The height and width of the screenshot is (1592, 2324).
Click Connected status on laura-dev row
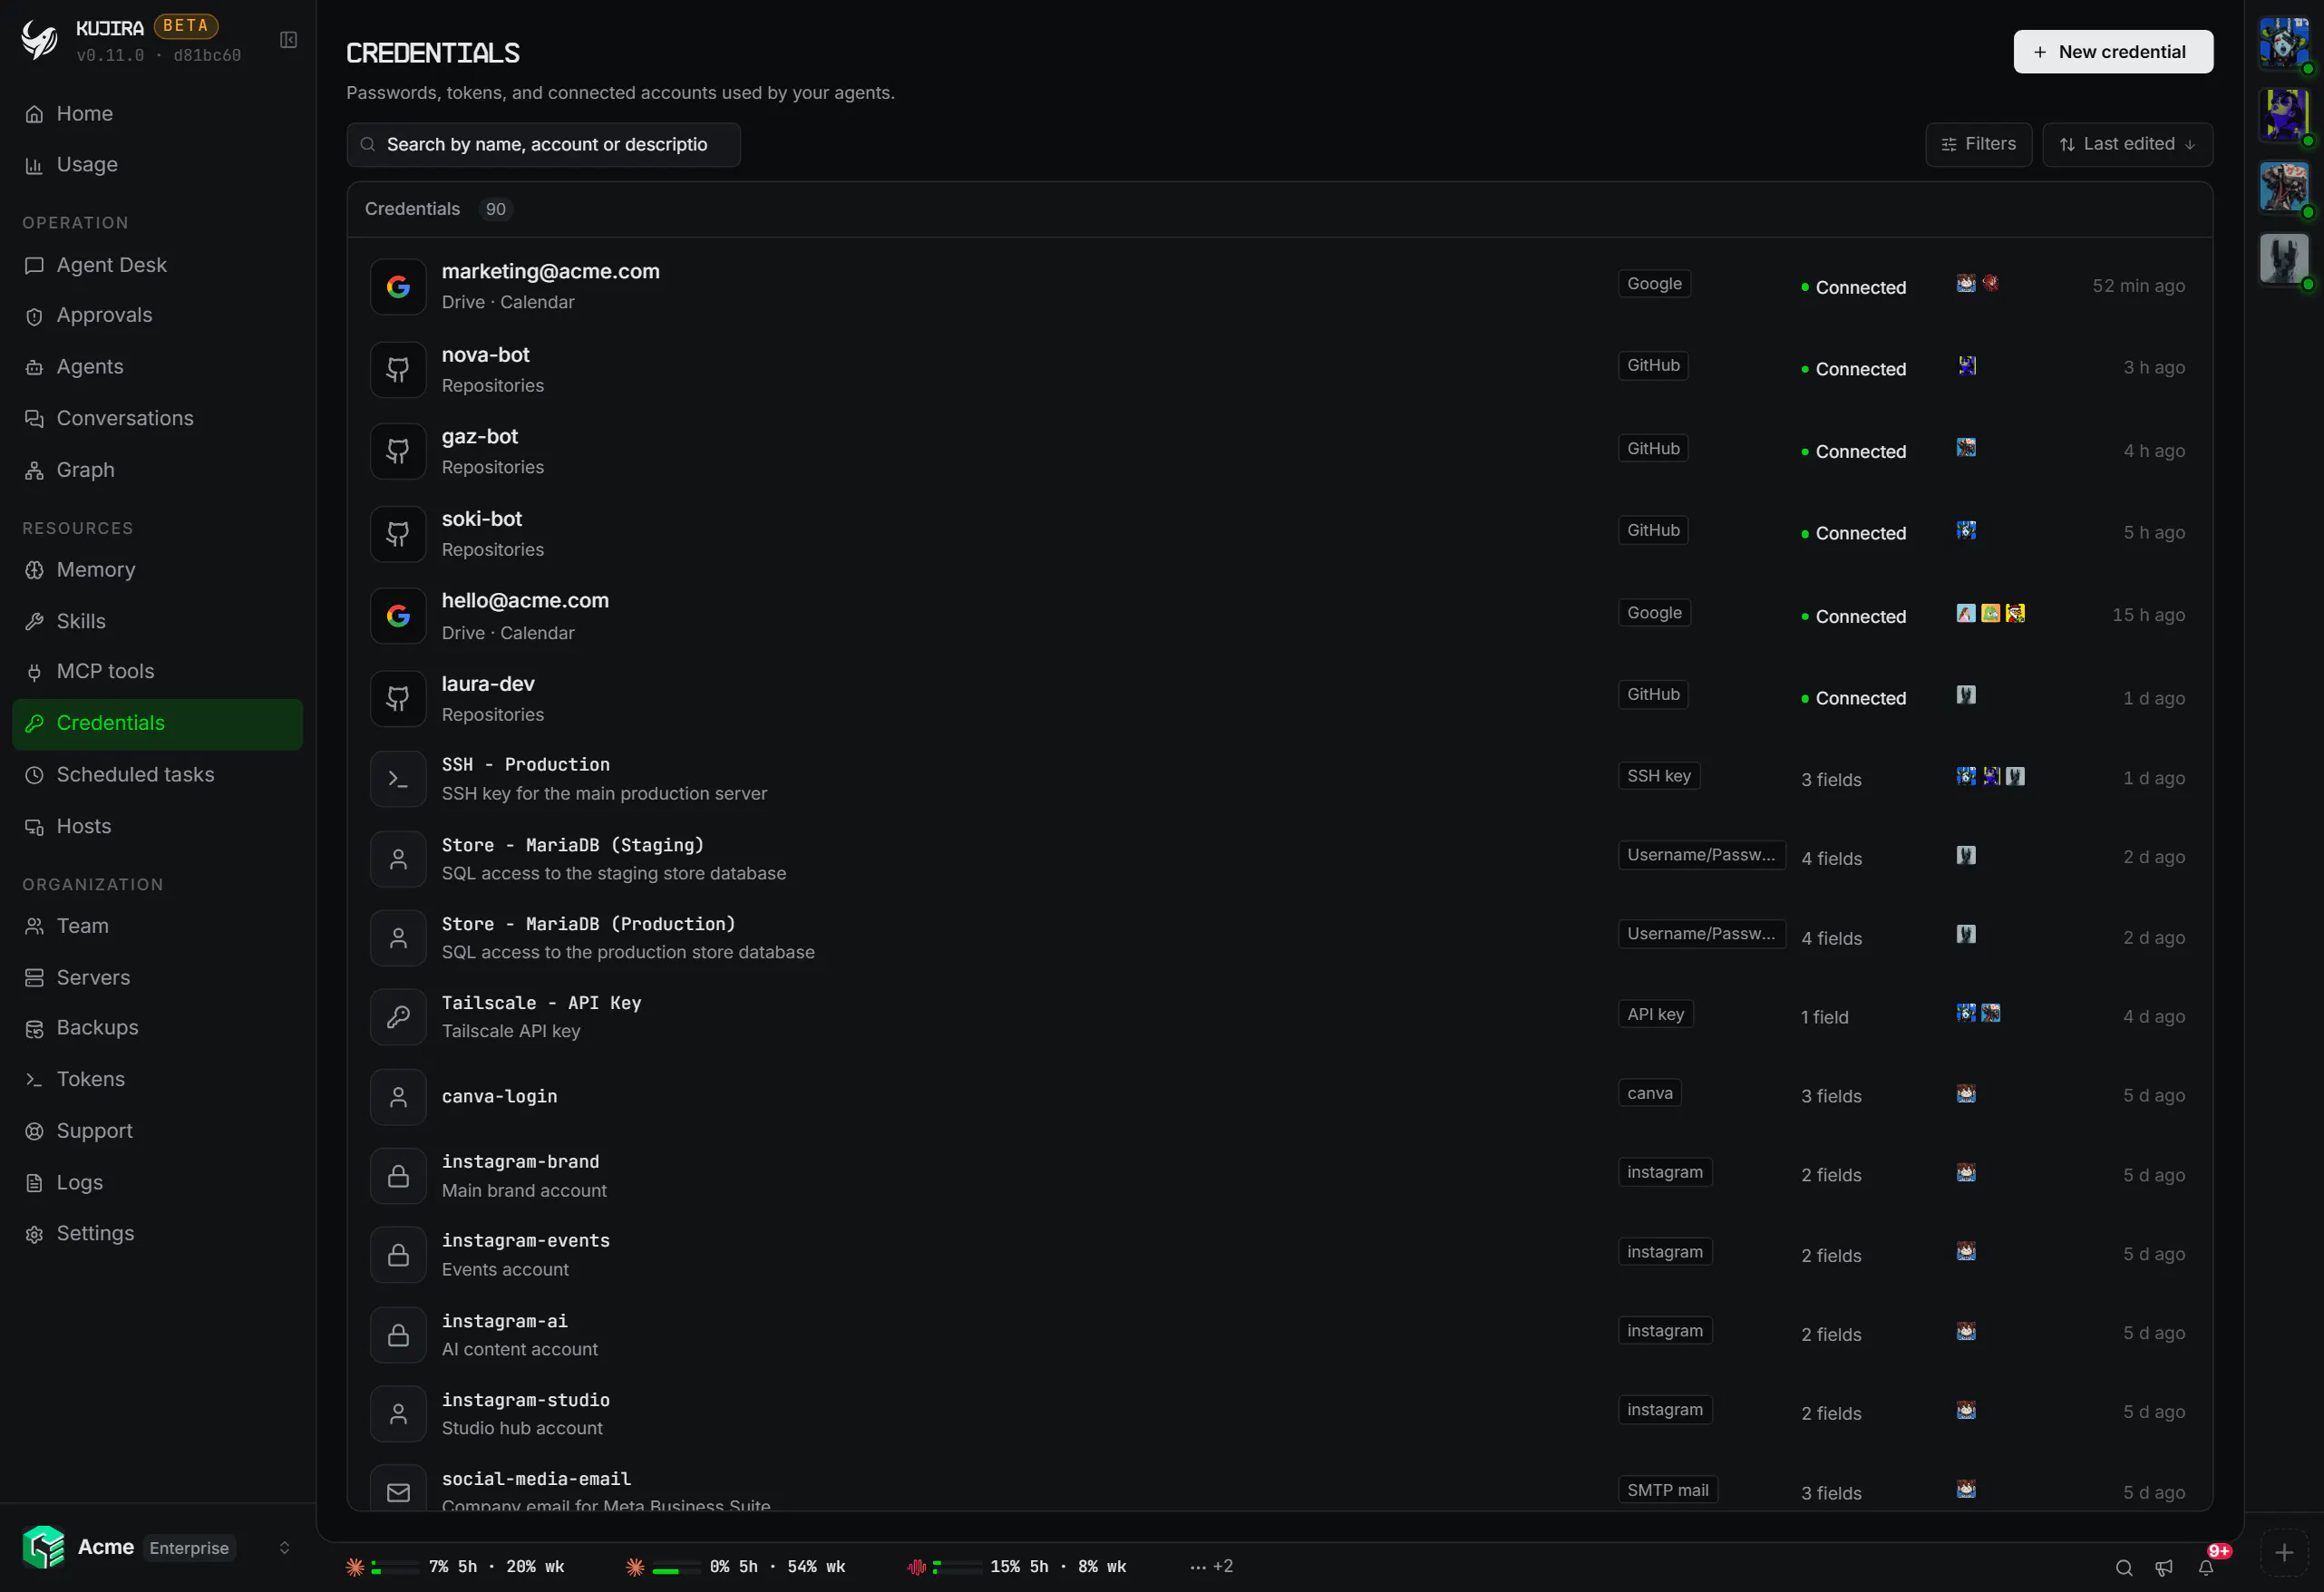coord(1853,698)
